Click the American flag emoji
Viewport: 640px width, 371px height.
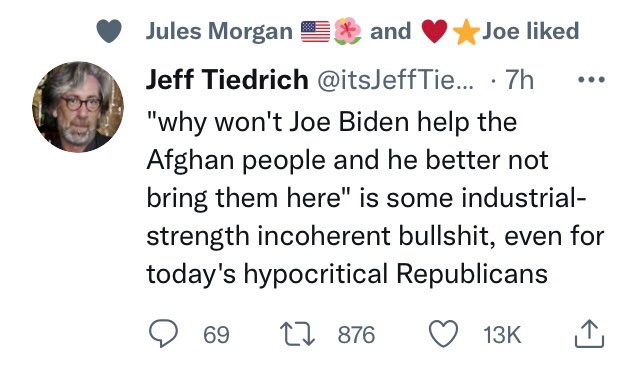click(x=316, y=31)
